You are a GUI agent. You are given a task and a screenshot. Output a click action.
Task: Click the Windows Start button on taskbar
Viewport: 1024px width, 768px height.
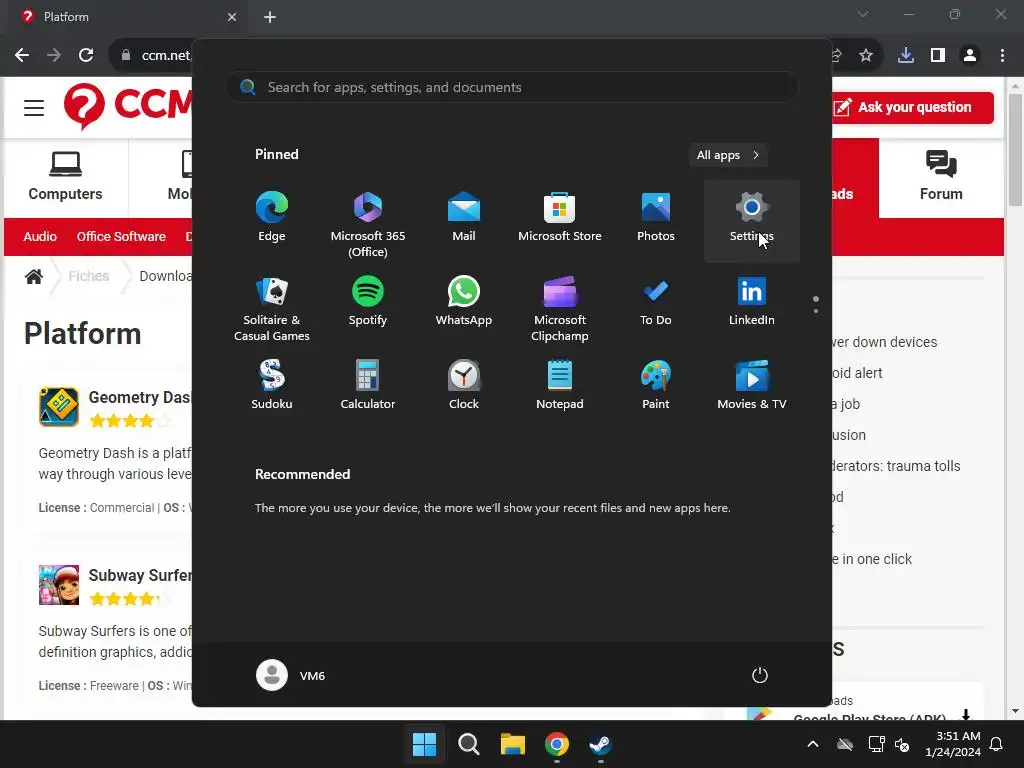[424, 744]
